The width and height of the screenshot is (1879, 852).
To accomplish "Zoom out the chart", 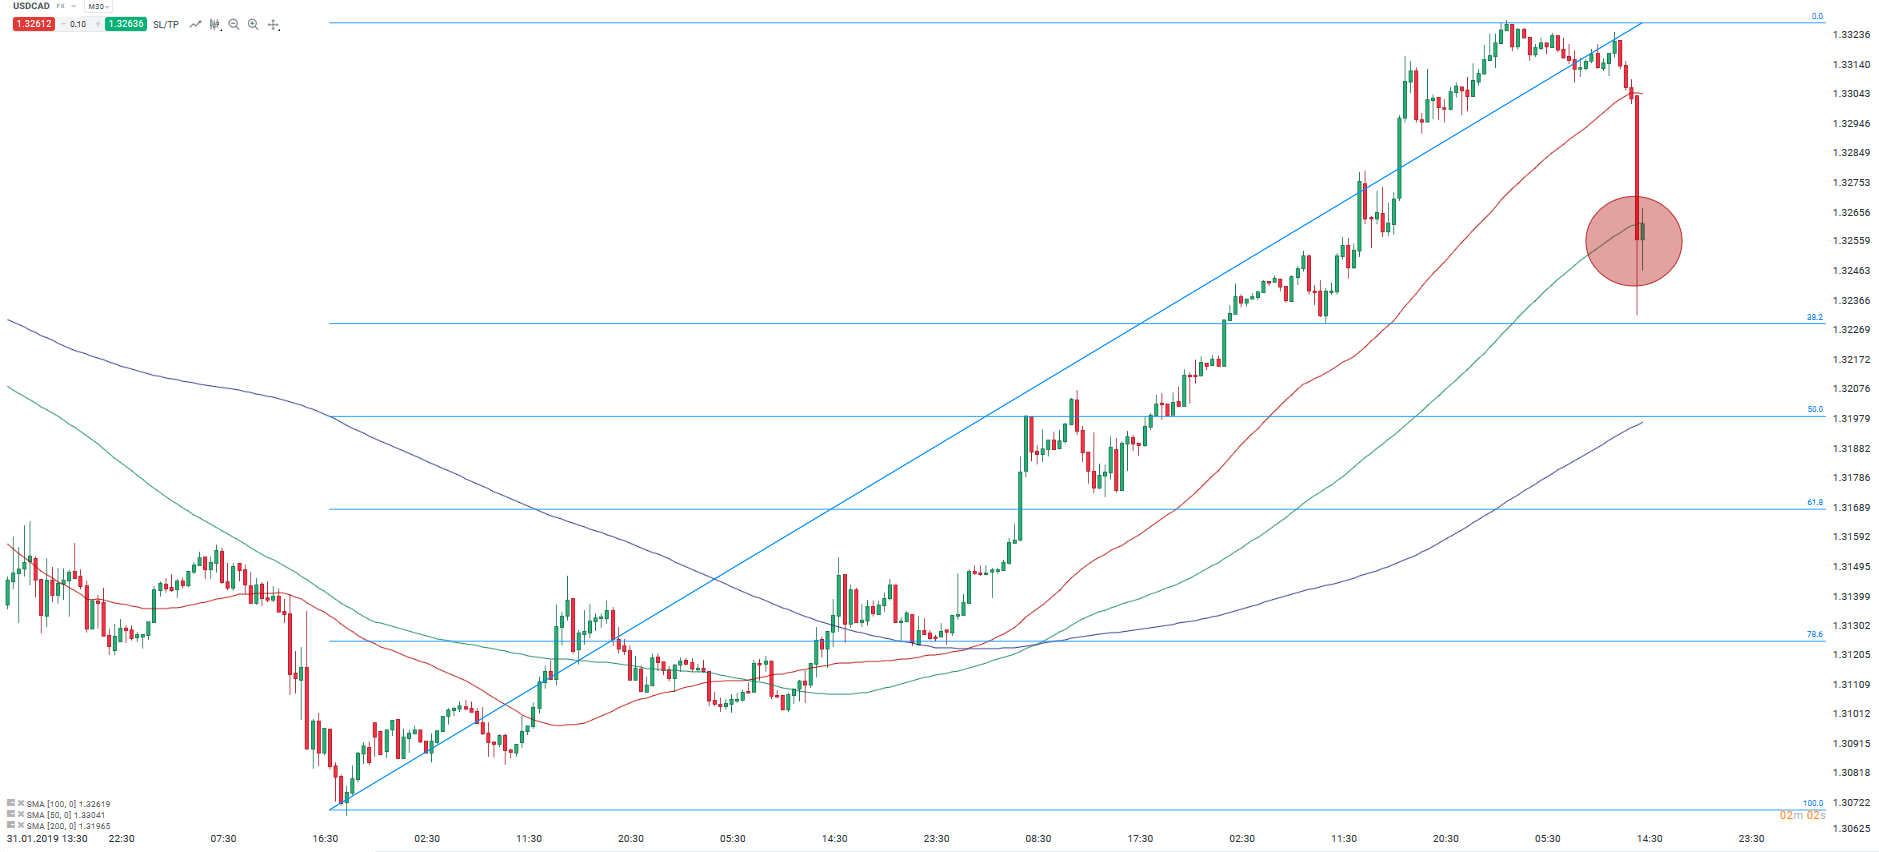I will coord(234,24).
